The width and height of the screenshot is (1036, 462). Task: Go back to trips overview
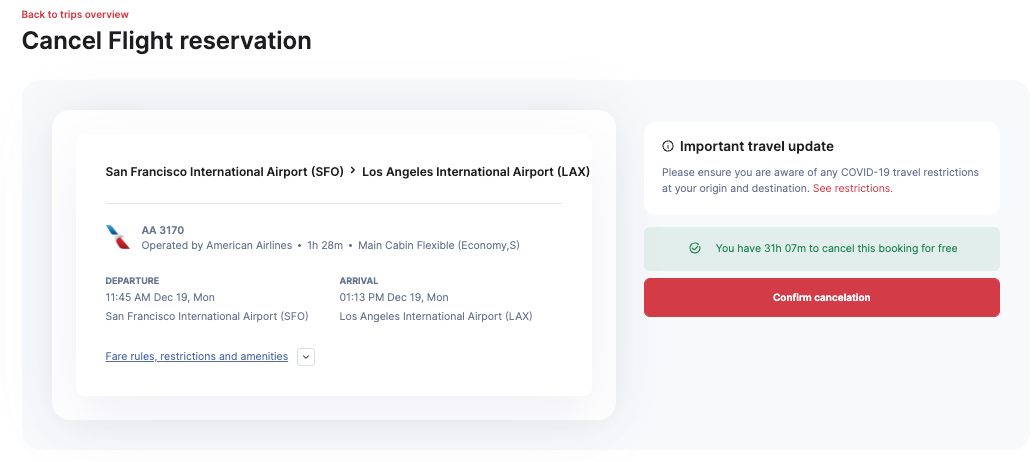point(75,14)
